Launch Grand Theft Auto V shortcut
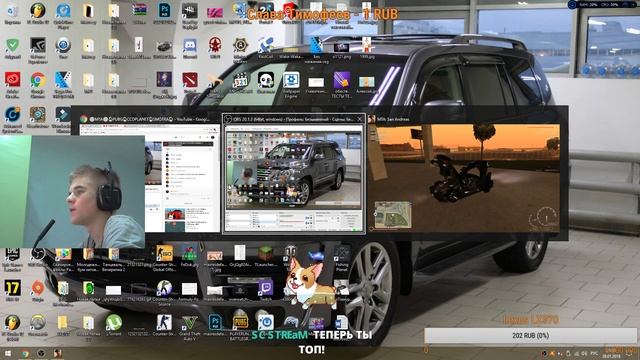Image resolution: width=640 pixels, height=360 pixels. pyautogui.click(x=189, y=322)
